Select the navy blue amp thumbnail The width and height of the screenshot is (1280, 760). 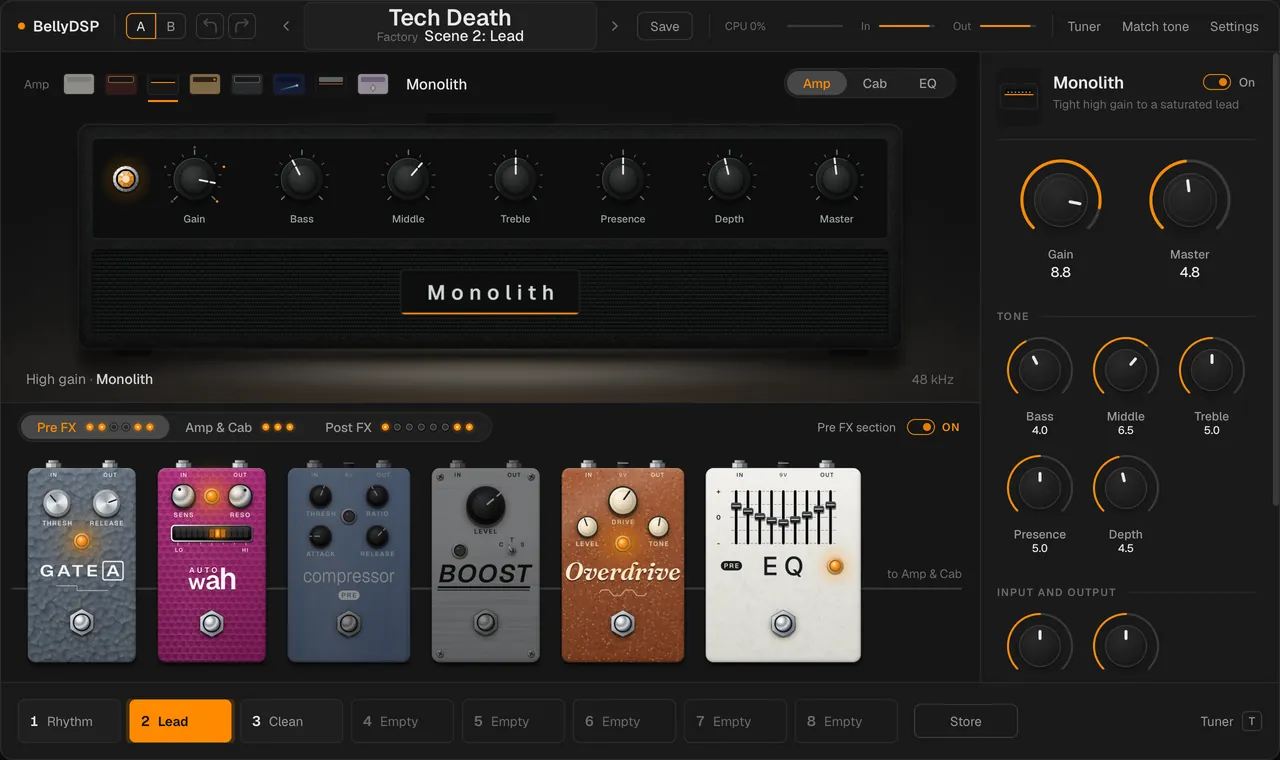289,84
